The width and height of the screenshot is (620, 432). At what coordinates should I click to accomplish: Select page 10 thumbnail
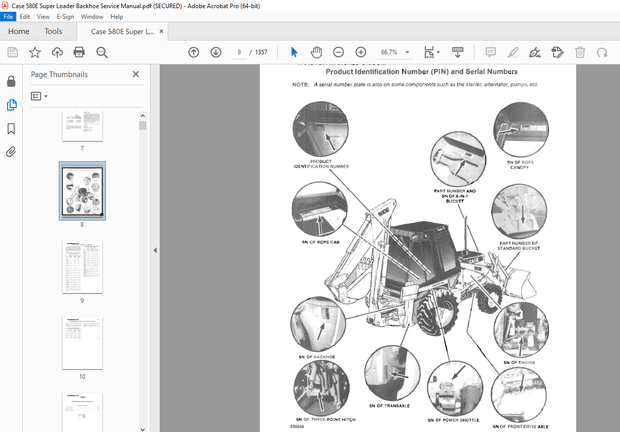[x=82, y=343]
